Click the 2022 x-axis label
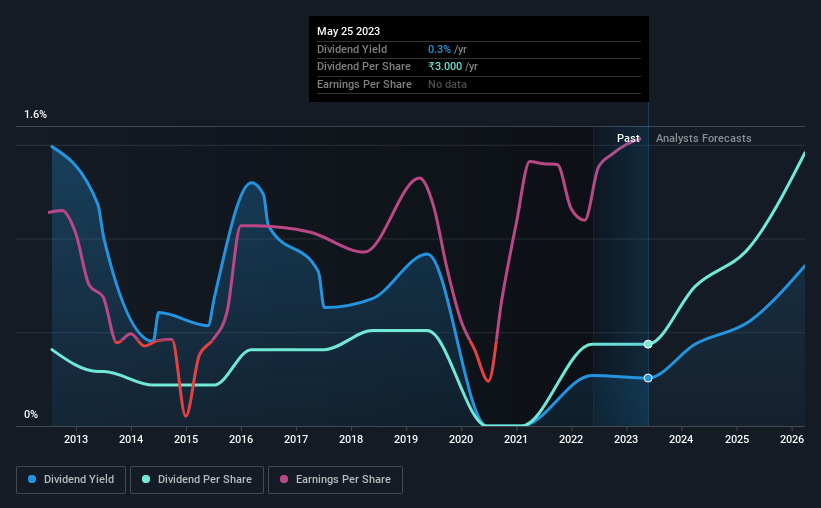 click(x=571, y=439)
